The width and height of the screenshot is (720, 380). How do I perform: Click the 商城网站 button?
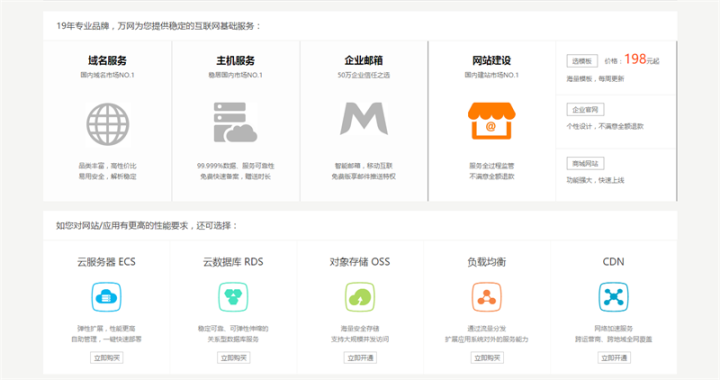[585, 163]
